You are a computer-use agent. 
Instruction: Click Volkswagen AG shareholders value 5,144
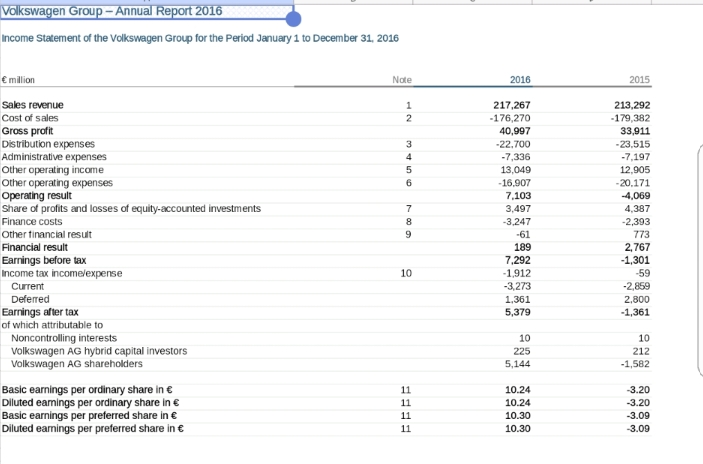(x=518, y=364)
